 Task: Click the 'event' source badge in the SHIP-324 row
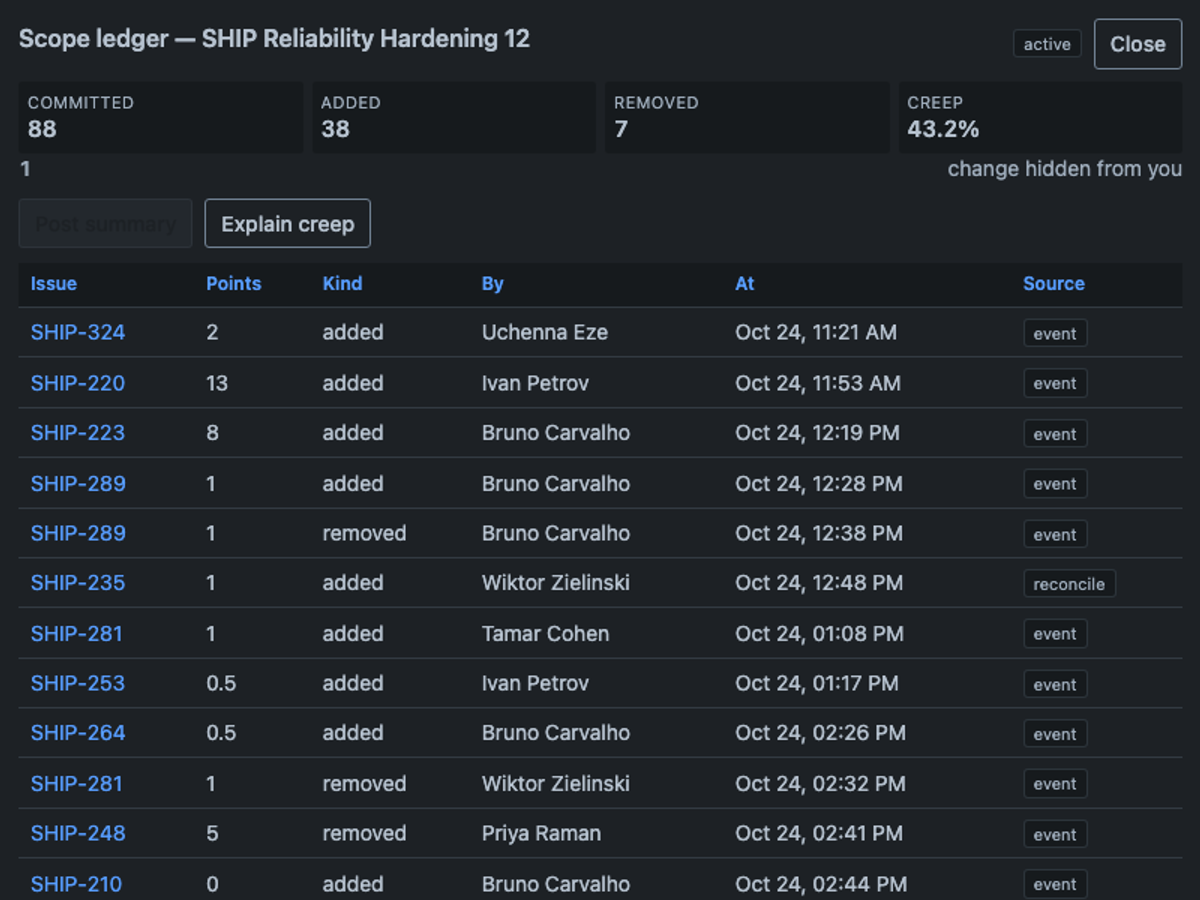tap(1055, 333)
